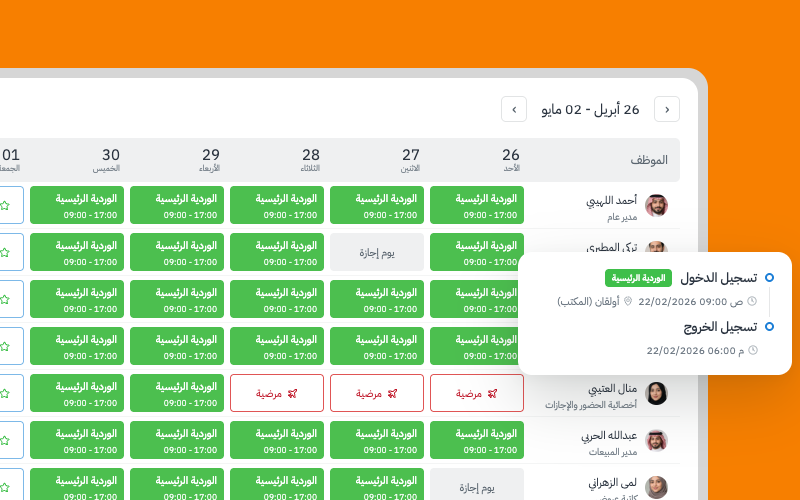Screen dimensions: 800x500
Task: Click the تسجيل الخروج timeline dot
Action: [x=769, y=327]
